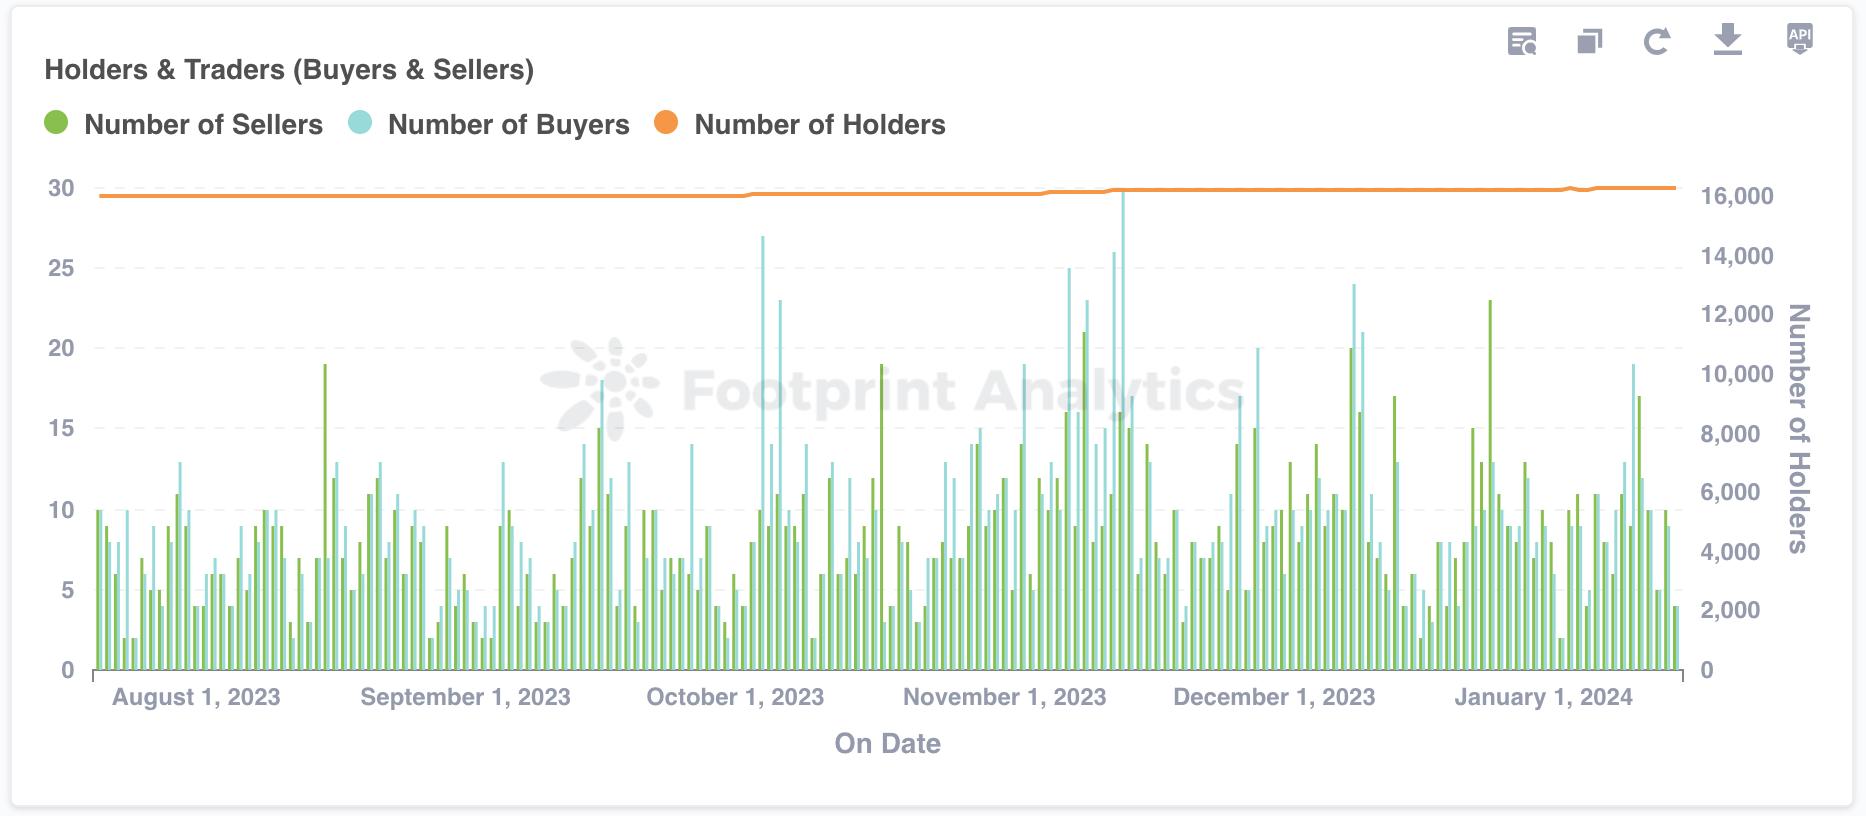This screenshot has height=816, width=1866.
Task: Click the tallest buyers bar in November
Action: (1123, 430)
